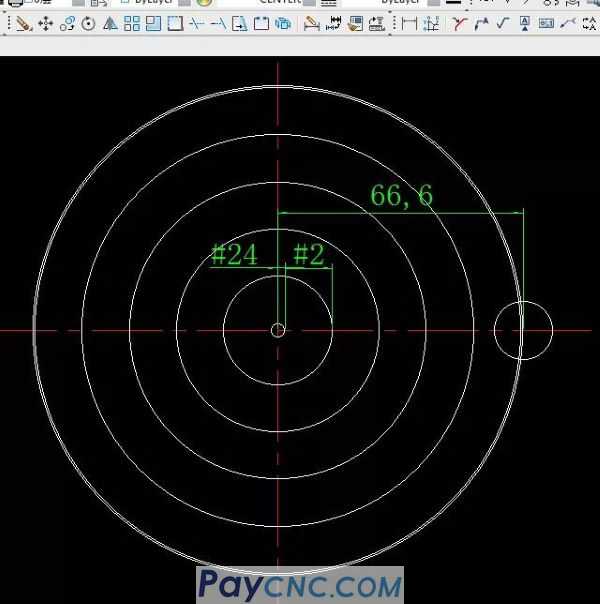Click the pencil dimension edit icon

click(311, 23)
